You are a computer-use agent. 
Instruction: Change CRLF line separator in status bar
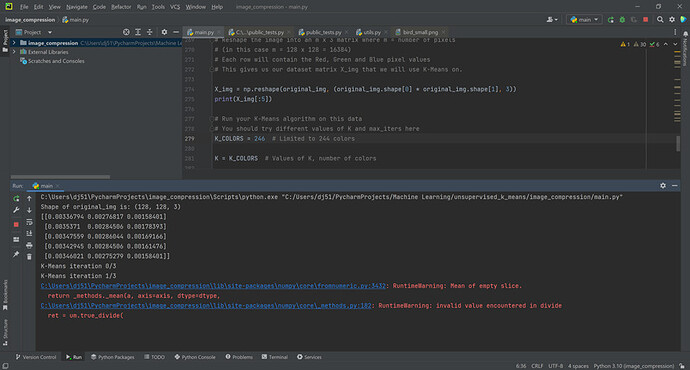(x=537, y=366)
